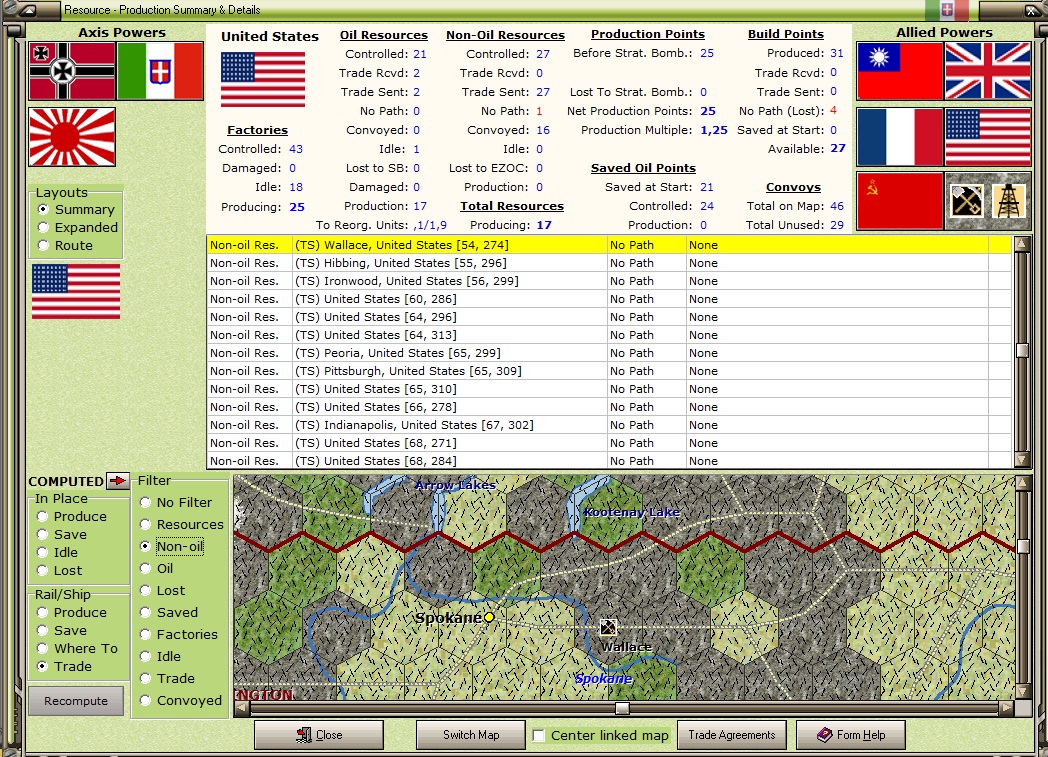
Task: Select the Chinese flag under Allied Powers
Action: (900, 71)
